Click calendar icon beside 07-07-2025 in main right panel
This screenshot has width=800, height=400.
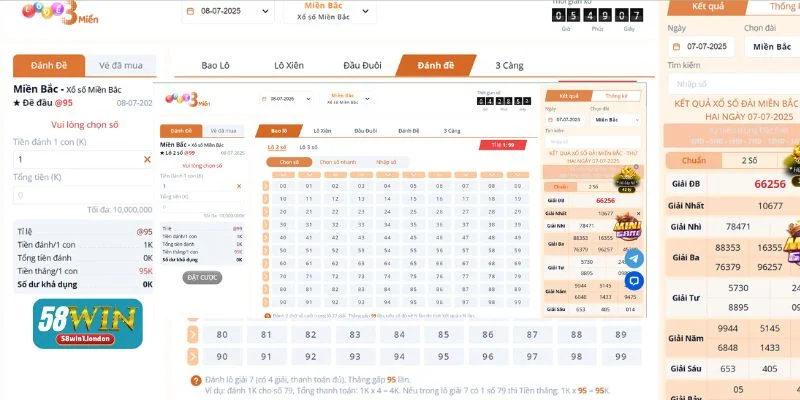click(x=677, y=46)
